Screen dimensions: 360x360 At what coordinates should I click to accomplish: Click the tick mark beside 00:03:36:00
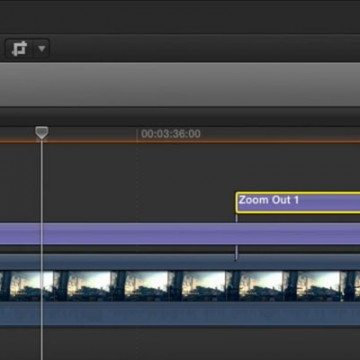pos(137,135)
